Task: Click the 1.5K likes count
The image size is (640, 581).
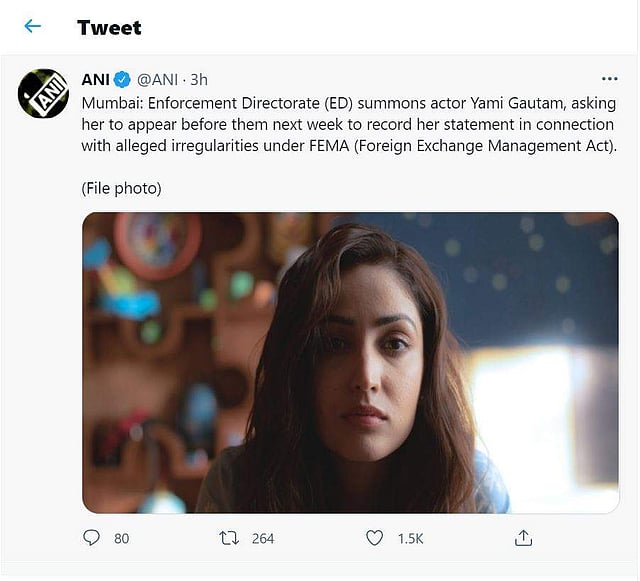Action: point(410,538)
